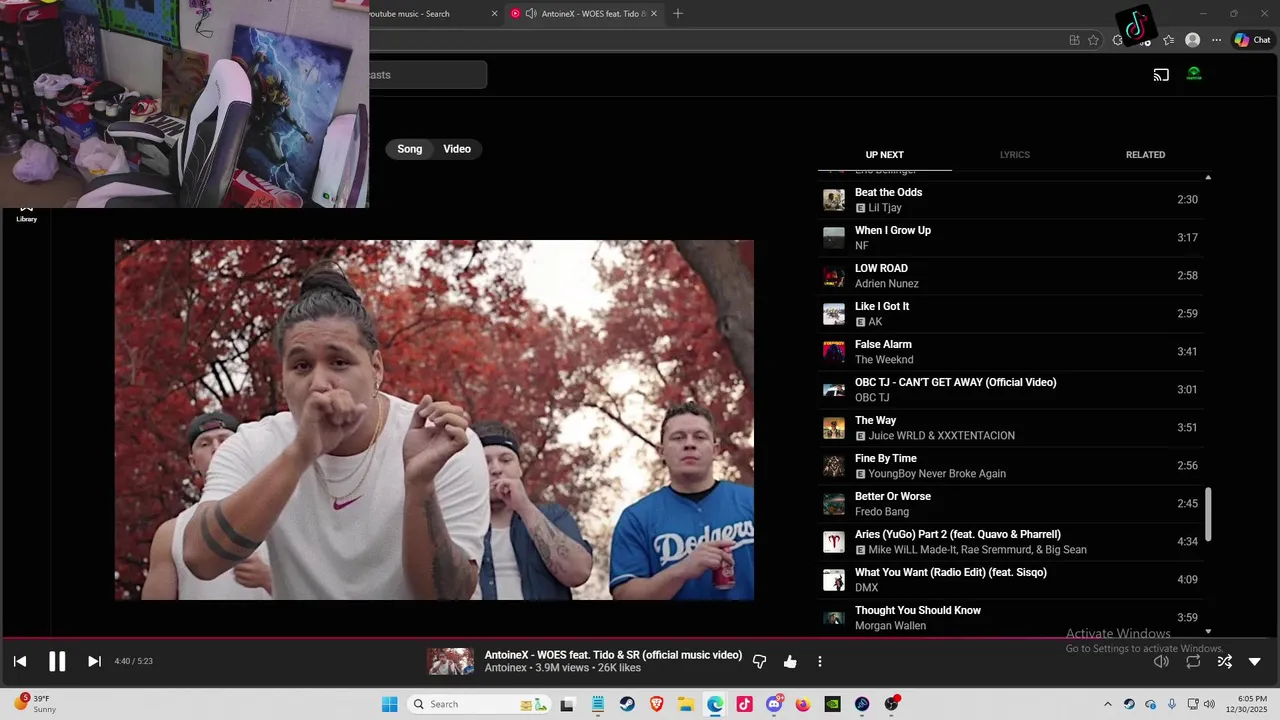1280x720 pixels.
Task: Add this page to favorites
Action: pyautogui.click(x=1093, y=40)
